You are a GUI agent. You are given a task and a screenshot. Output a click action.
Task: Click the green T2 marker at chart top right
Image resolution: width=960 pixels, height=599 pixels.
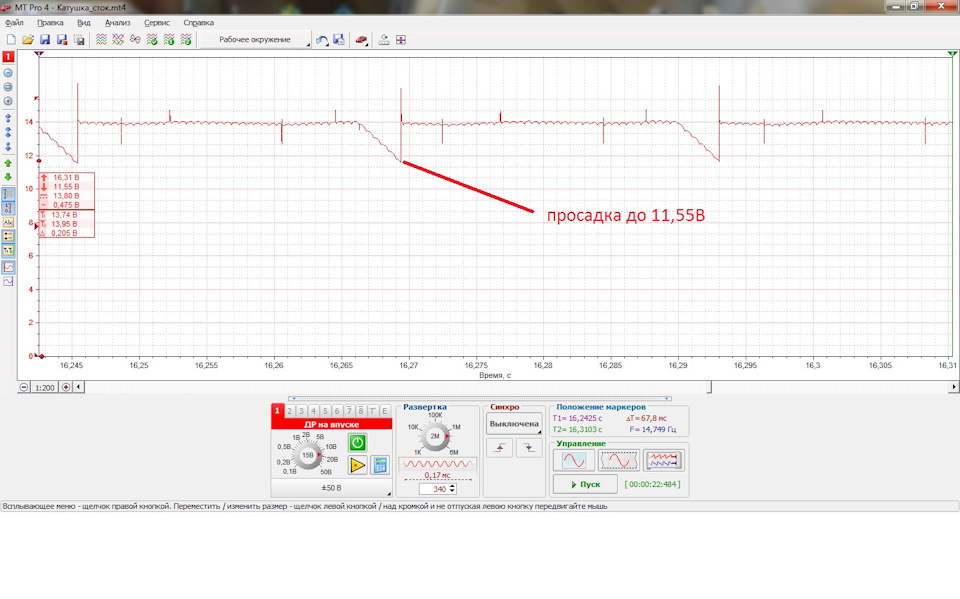pyautogui.click(x=952, y=54)
